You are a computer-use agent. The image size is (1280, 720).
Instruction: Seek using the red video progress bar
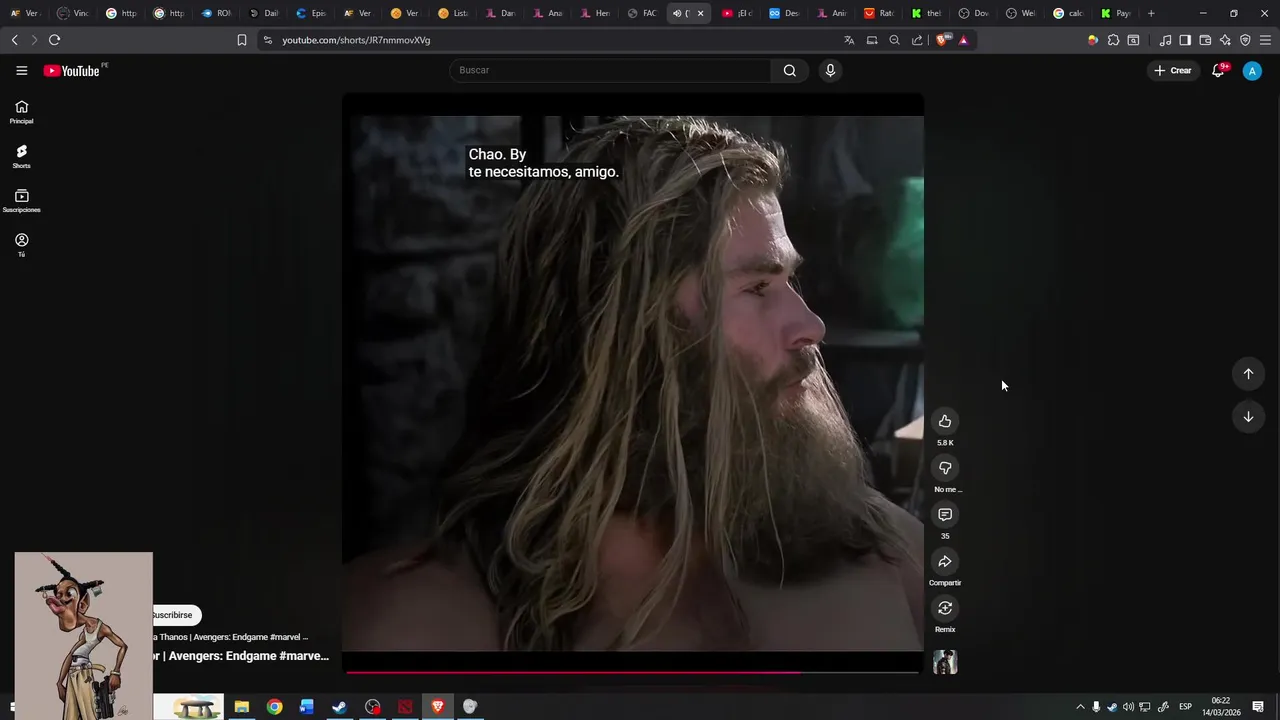tap(632, 672)
